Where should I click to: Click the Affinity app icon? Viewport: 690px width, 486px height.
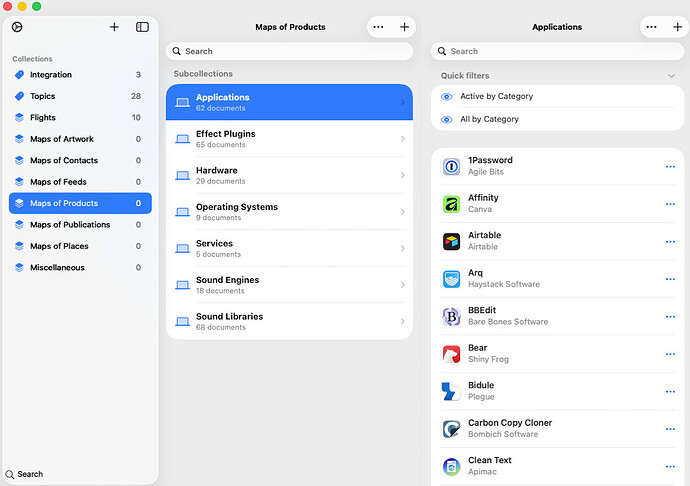pyautogui.click(x=451, y=204)
